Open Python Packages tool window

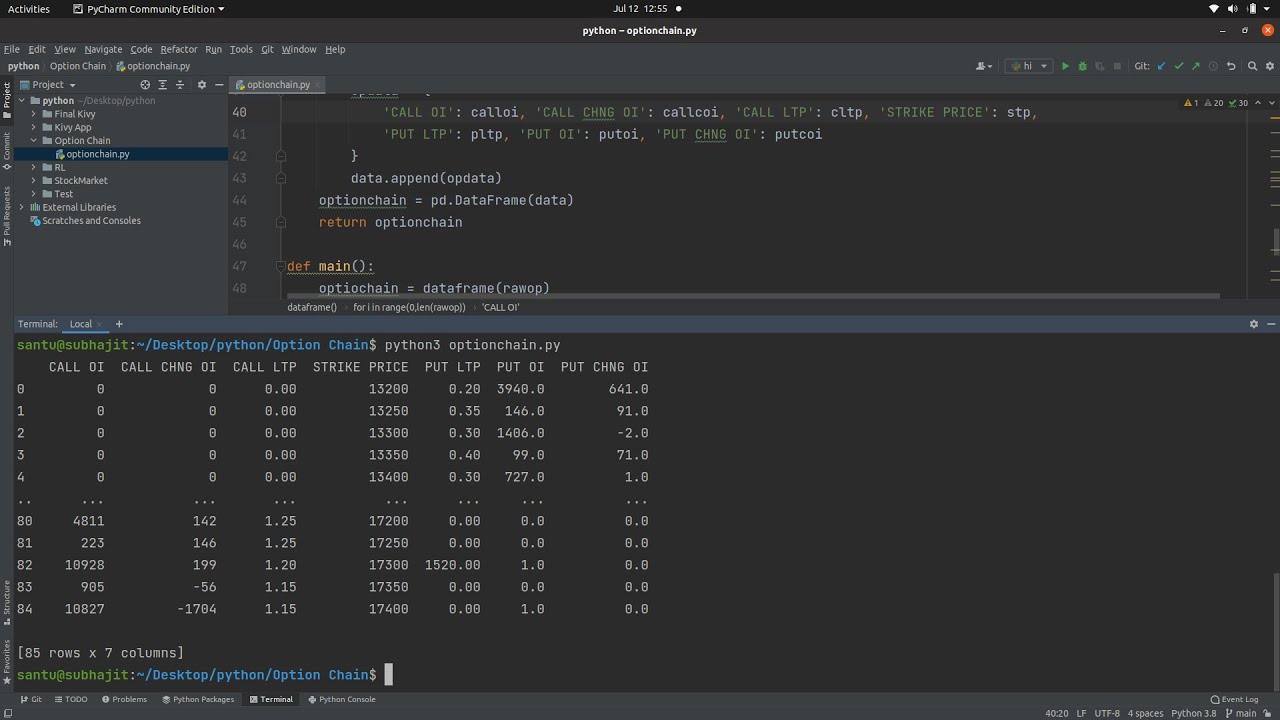[x=197, y=699]
